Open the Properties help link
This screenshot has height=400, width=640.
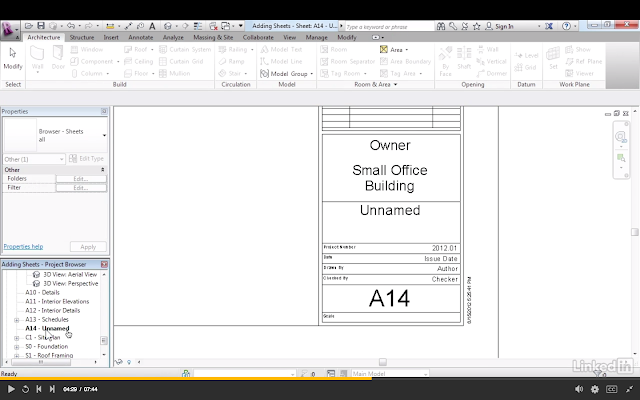[23, 247]
